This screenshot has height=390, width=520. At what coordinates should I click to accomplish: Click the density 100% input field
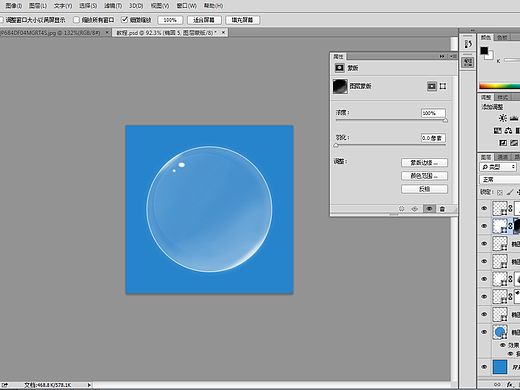point(433,113)
